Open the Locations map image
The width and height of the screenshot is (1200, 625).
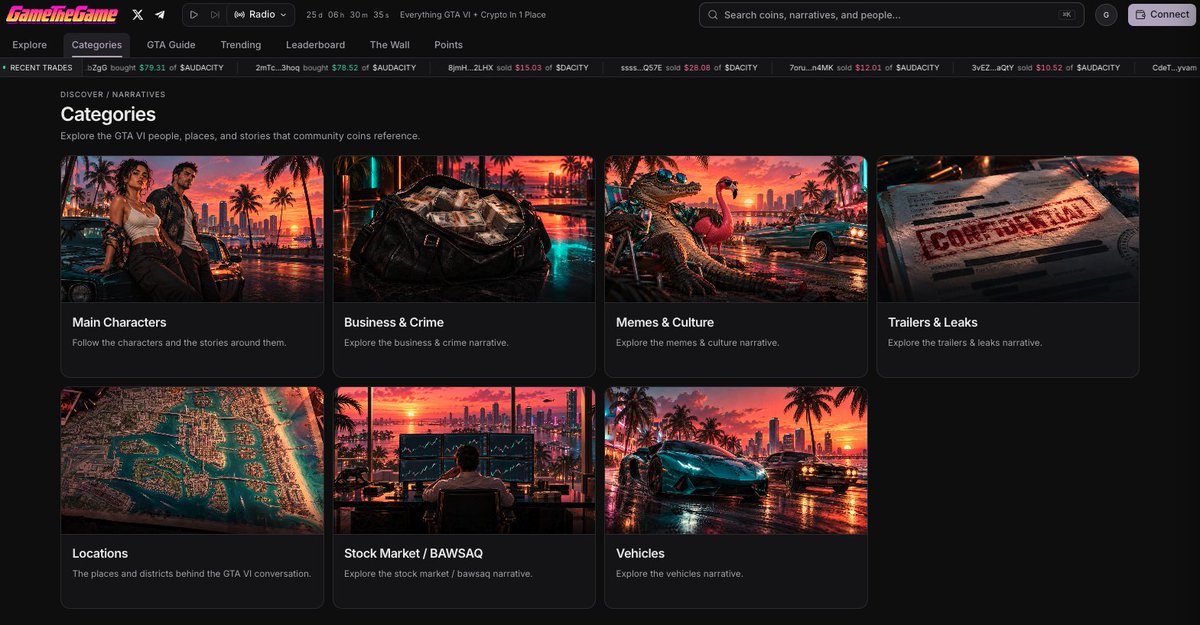tap(192, 460)
